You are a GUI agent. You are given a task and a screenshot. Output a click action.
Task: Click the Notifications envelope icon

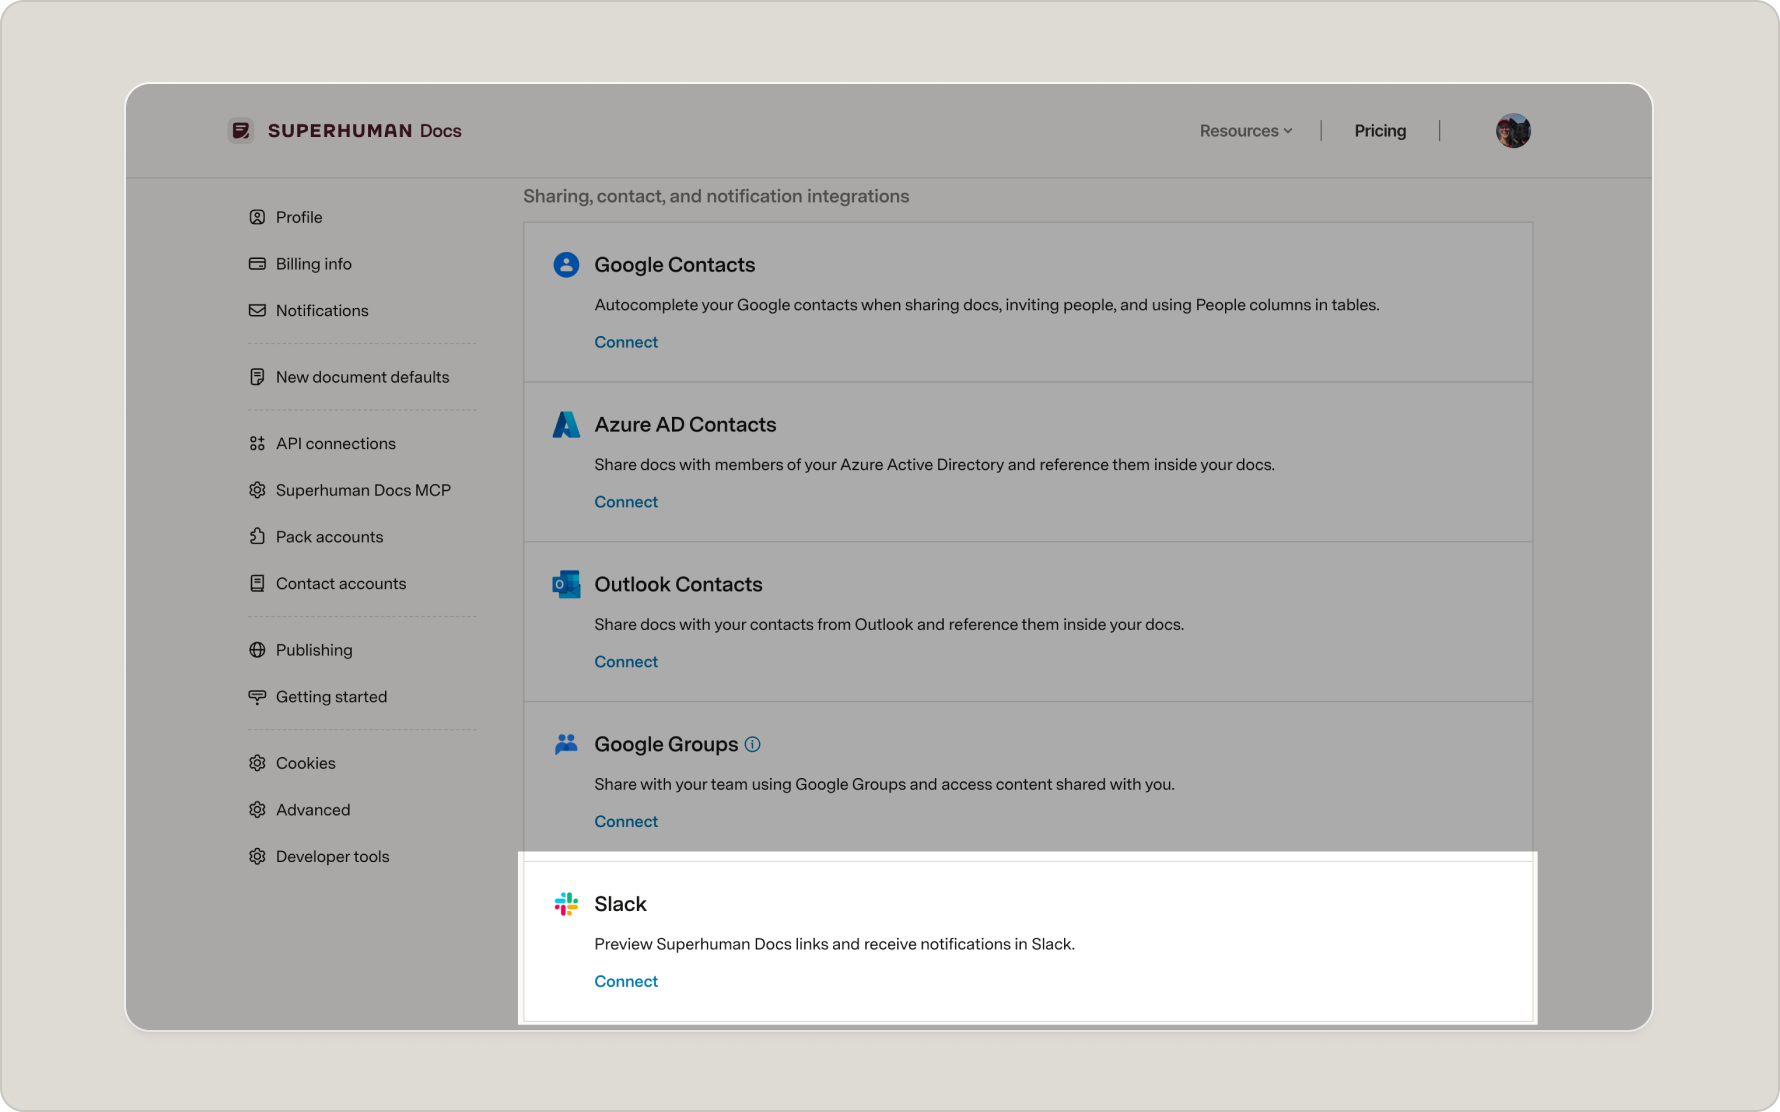pyautogui.click(x=257, y=310)
